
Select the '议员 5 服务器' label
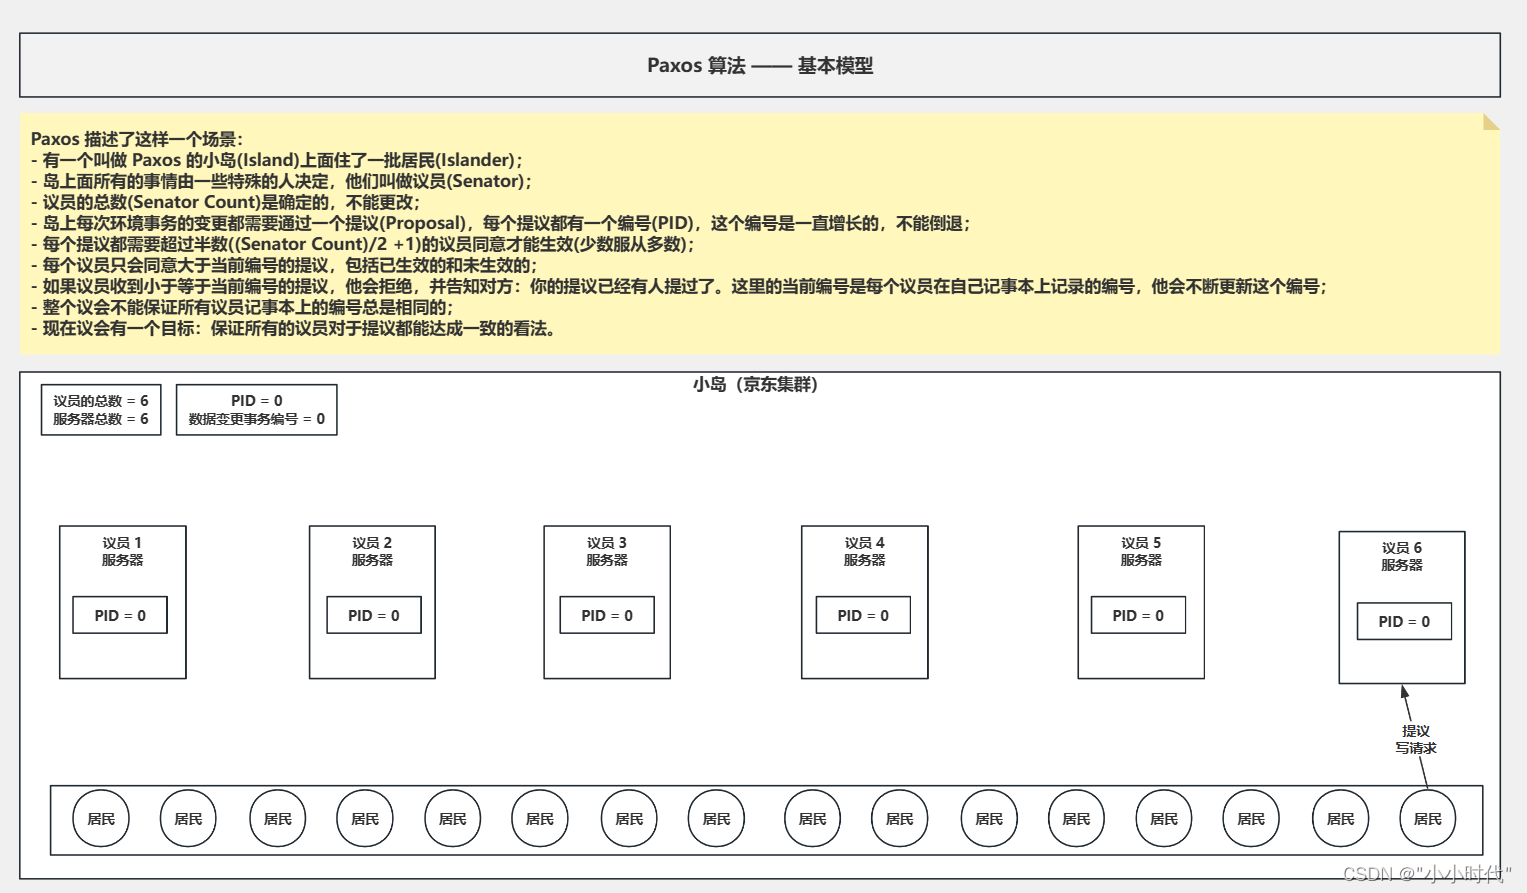tap(1141, 551)
